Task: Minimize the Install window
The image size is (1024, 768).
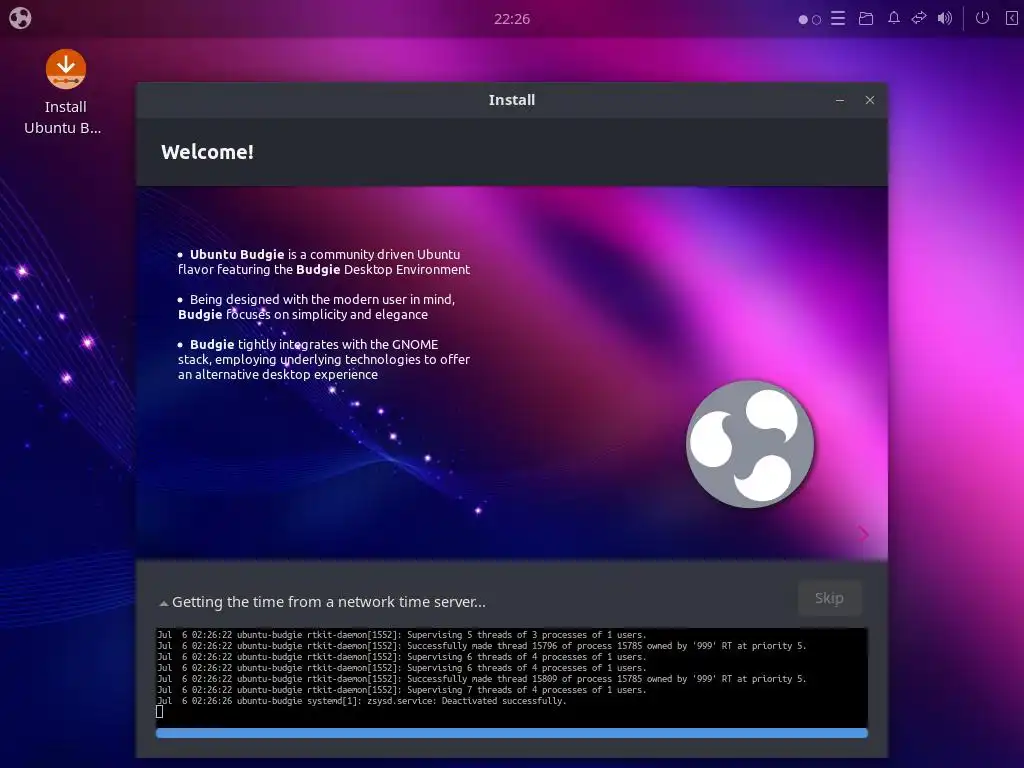Action: 840,101
